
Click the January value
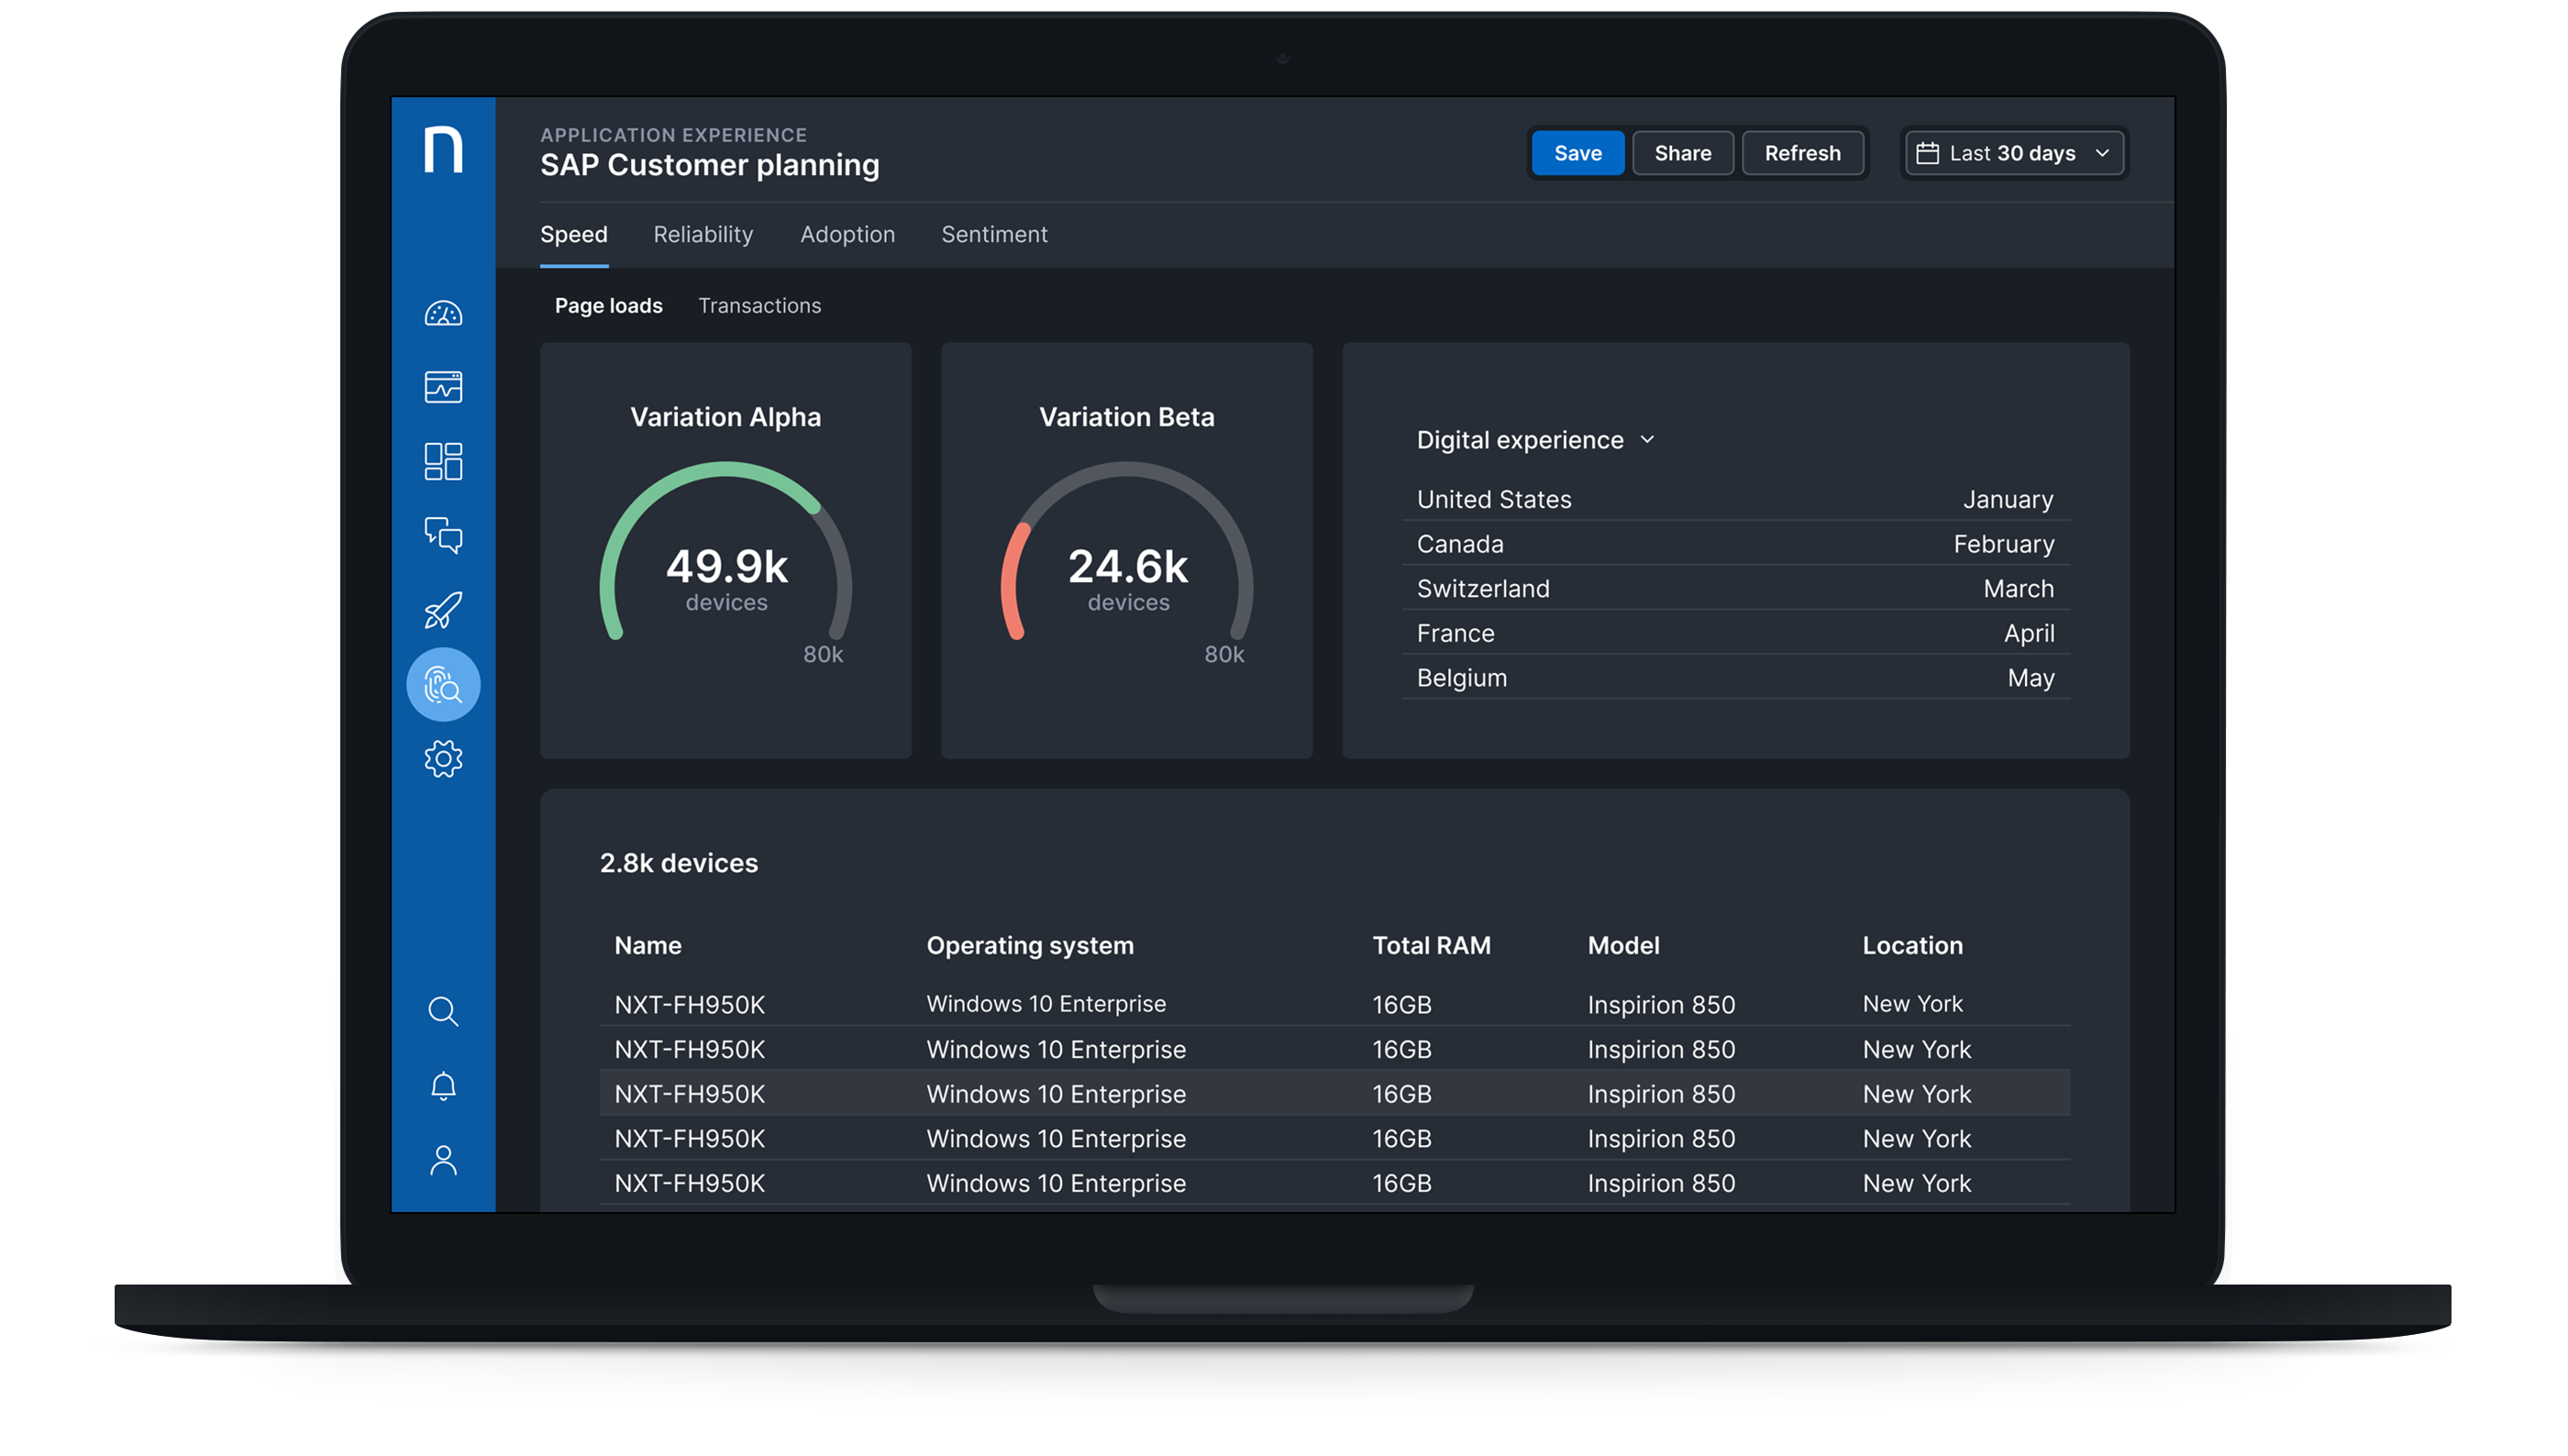point(2008,499)
